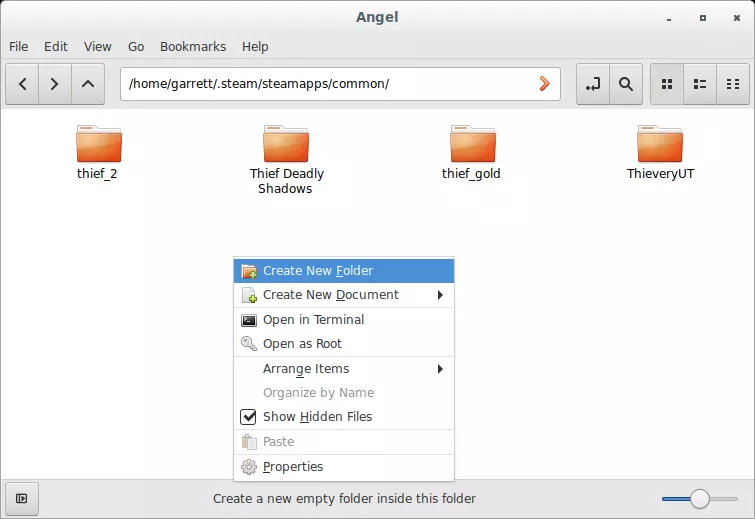The height and width of the screenshot is (519, 755).
Task: Go forward with the right arrow button
Action: (x=55, y=84)
